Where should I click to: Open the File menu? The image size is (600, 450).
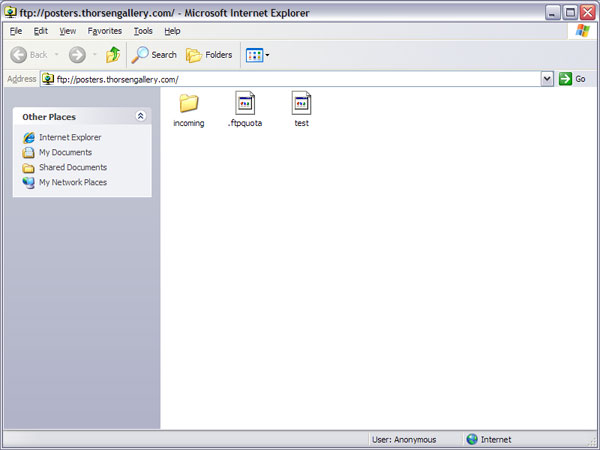click(16, 31)
